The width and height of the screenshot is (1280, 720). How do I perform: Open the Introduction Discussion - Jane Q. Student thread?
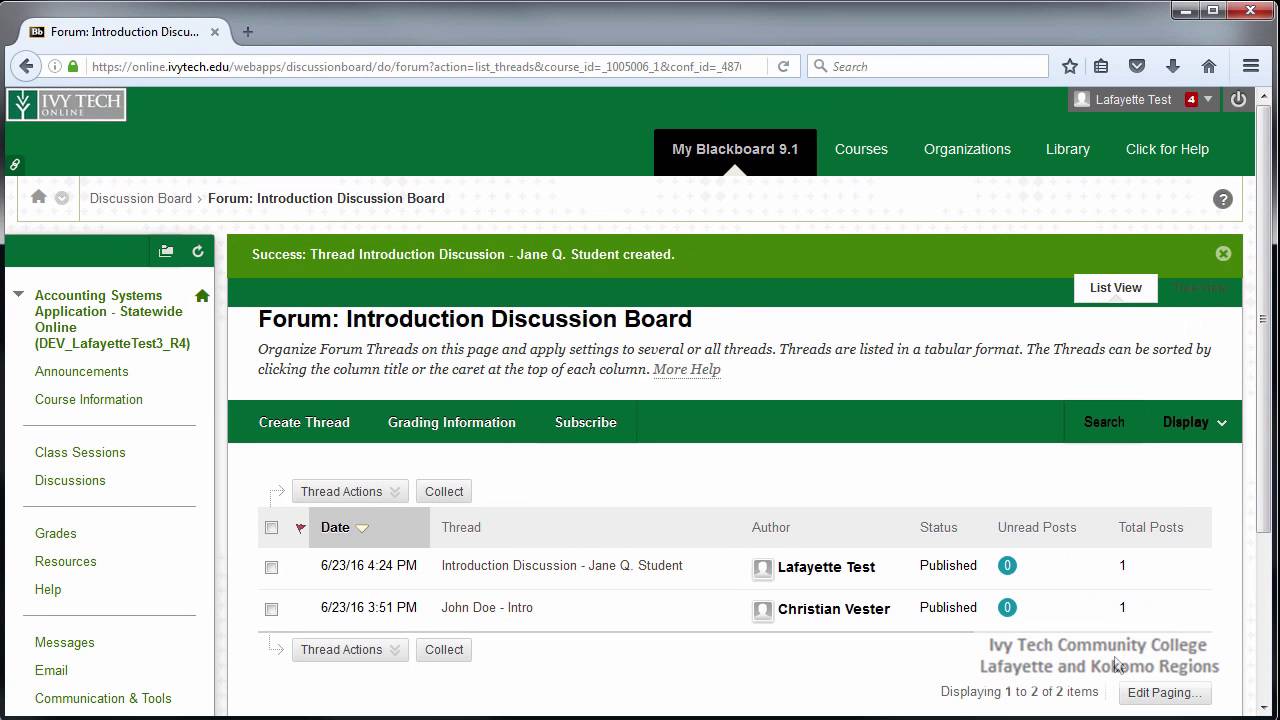[x=562, y=565]
